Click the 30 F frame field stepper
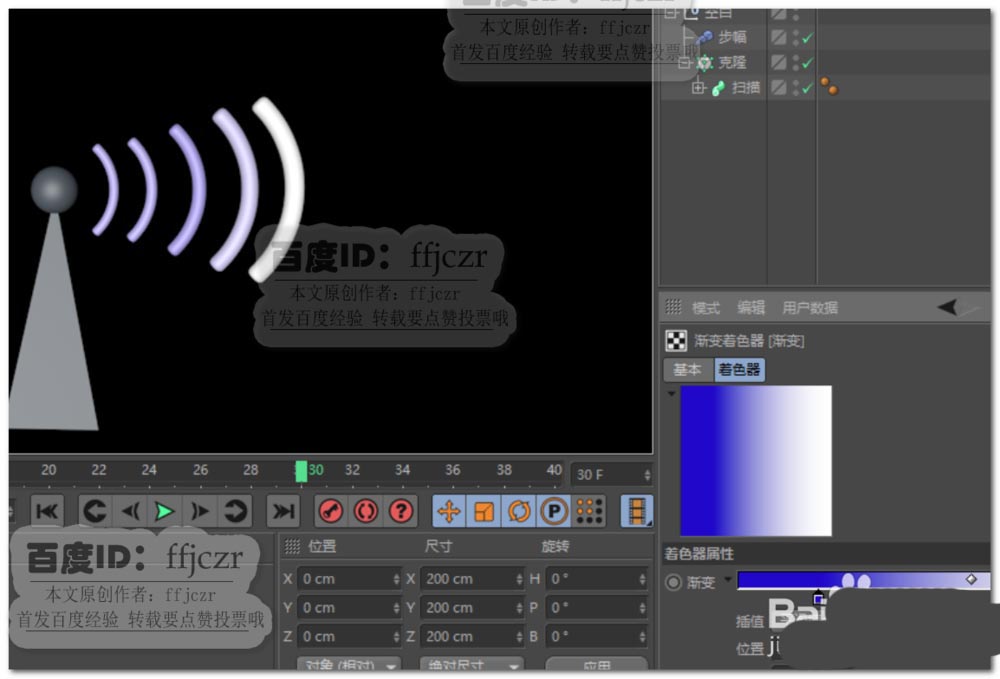The height and width of the screenshot is (679, 1000). [647, 474]
